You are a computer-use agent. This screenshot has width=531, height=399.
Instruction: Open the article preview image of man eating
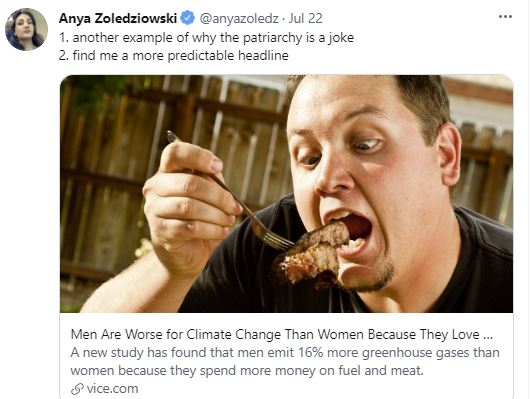pyautogui.click(x=286, y=194)
